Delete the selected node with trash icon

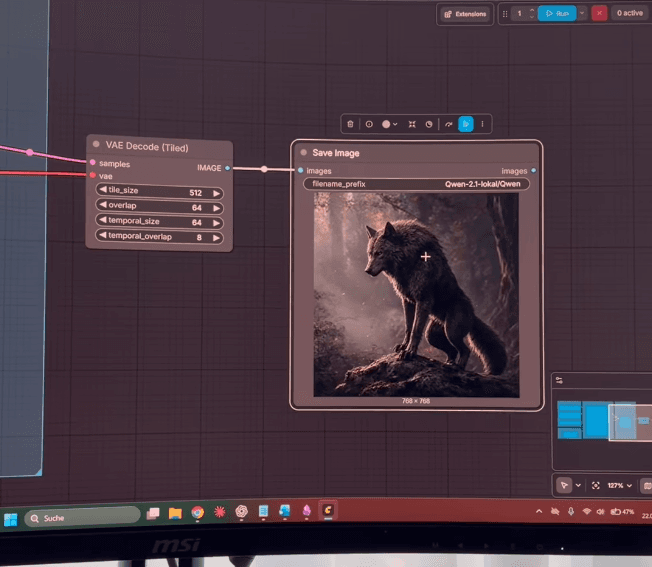[350, 124]
